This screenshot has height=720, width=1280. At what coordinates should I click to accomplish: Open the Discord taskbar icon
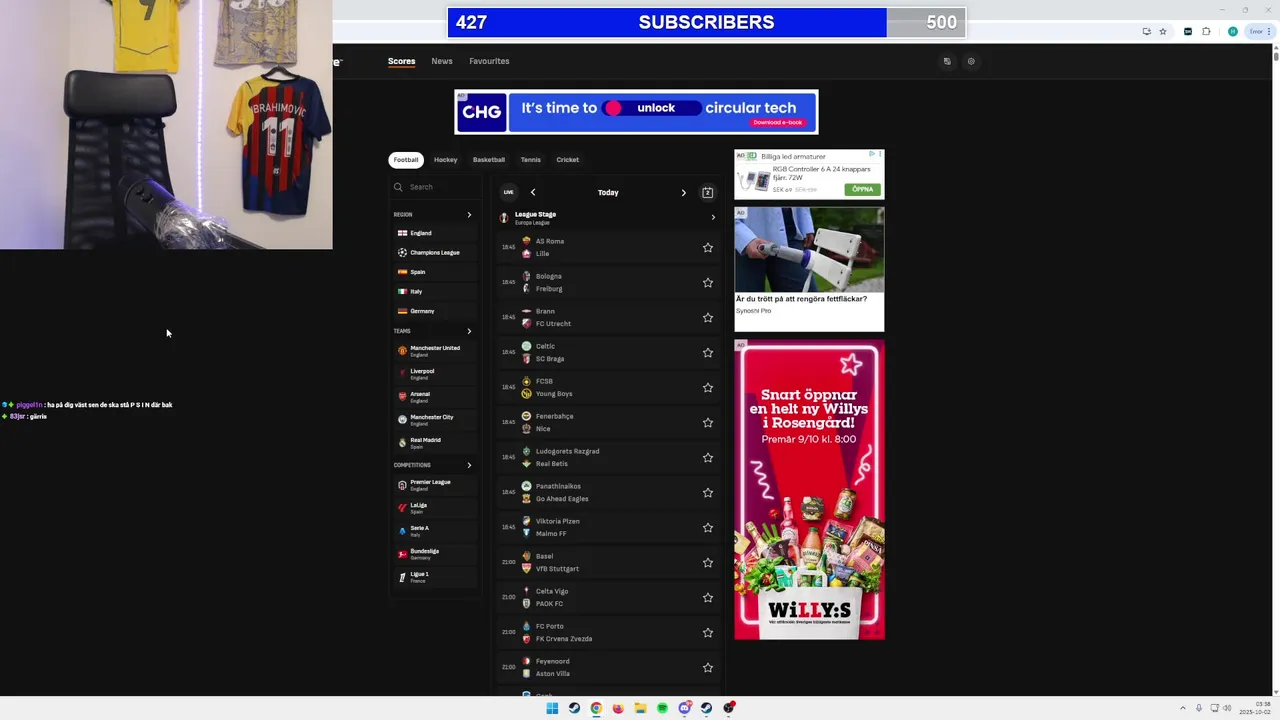pos(684,708)
